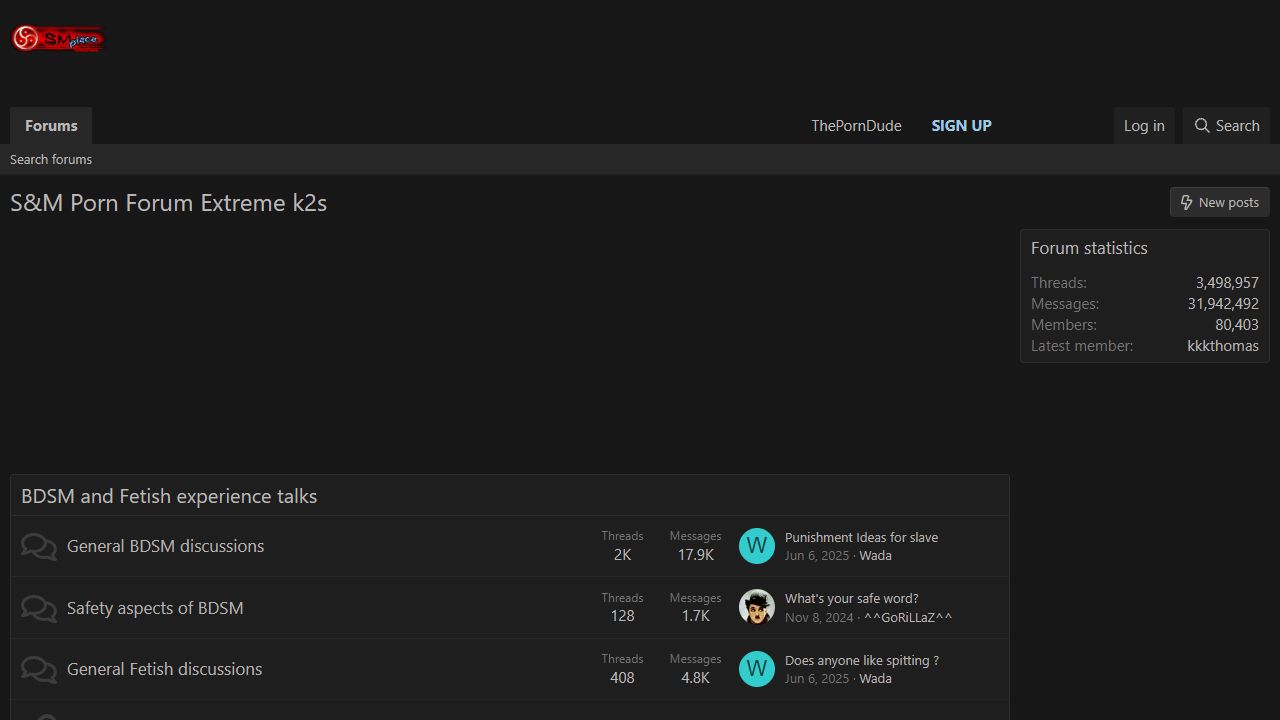1280x720 pixels.
Task: Open Wada's avatar beside spitting thread
Action: [757, 669]
